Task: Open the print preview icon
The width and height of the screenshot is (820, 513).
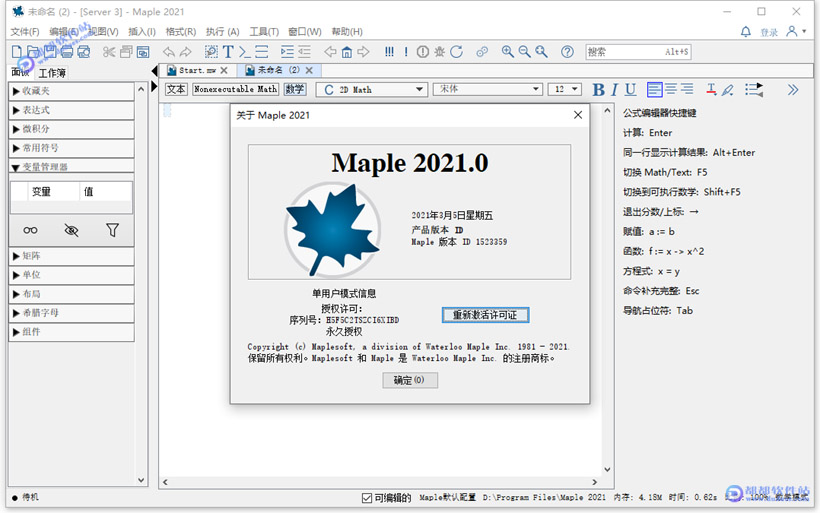Action: (84, 51)
